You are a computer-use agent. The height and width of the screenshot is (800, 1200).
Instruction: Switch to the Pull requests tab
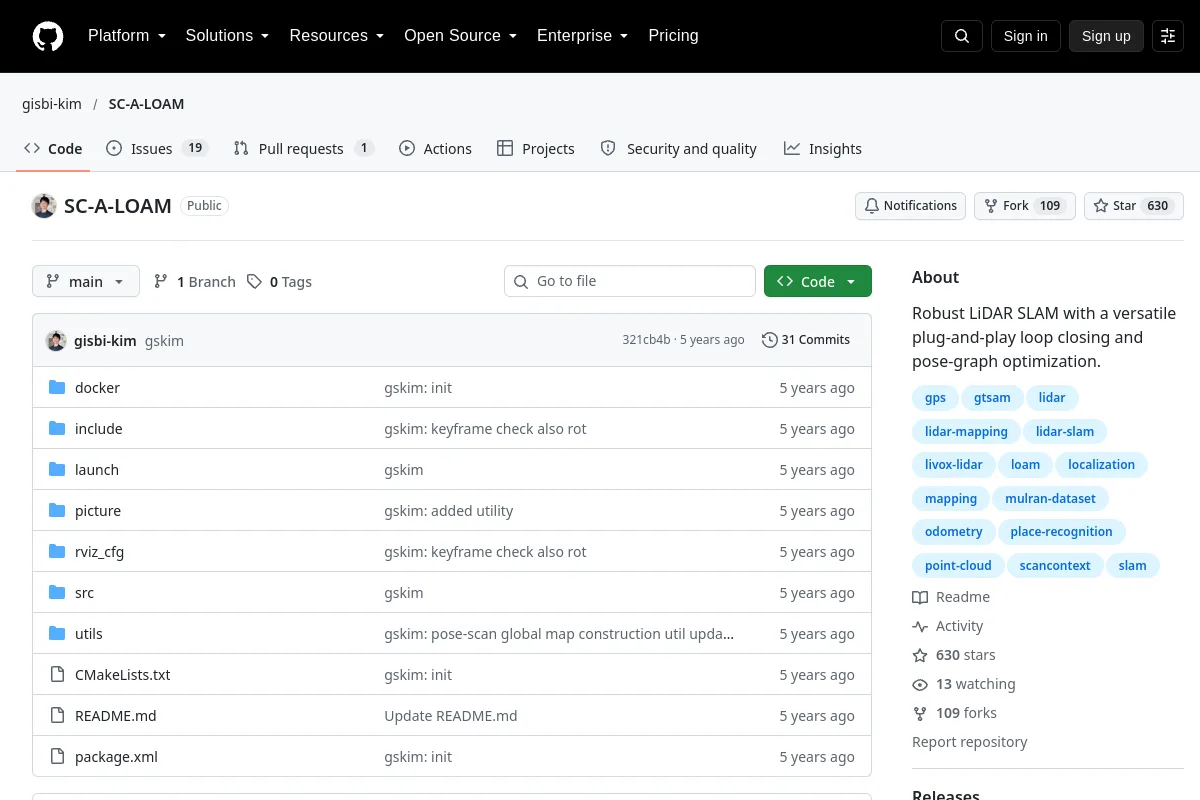click(x=303, y=149)
